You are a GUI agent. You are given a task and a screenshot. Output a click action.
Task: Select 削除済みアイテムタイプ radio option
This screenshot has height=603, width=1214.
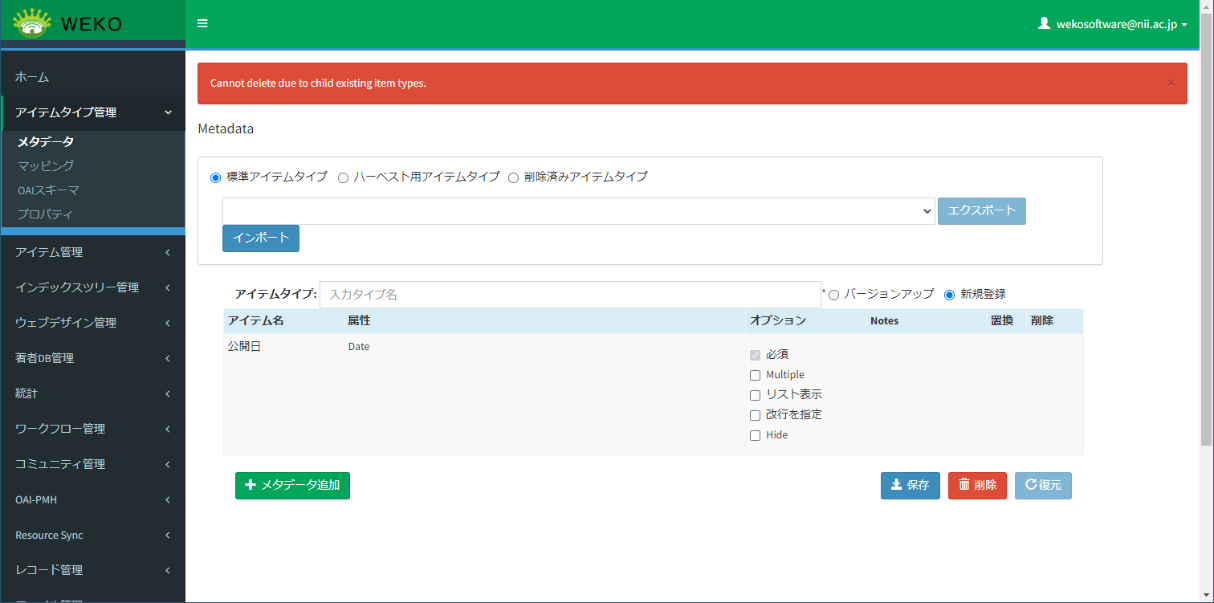tap(514, 177)
